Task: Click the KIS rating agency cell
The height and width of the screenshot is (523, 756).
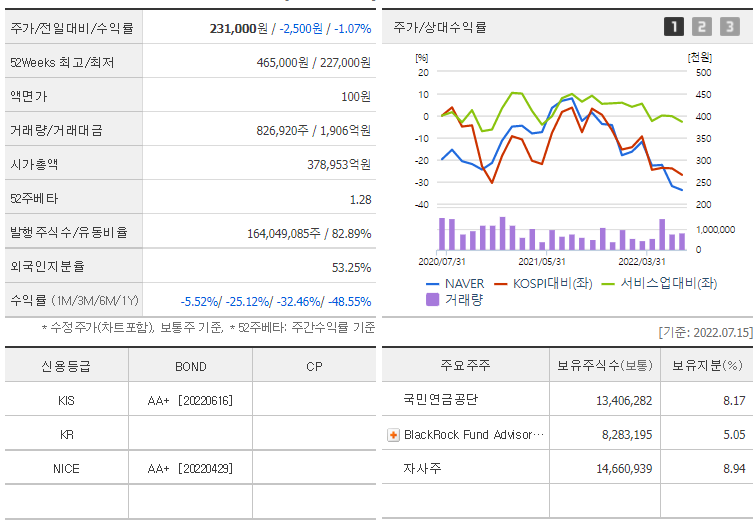Action: [66, 401]
